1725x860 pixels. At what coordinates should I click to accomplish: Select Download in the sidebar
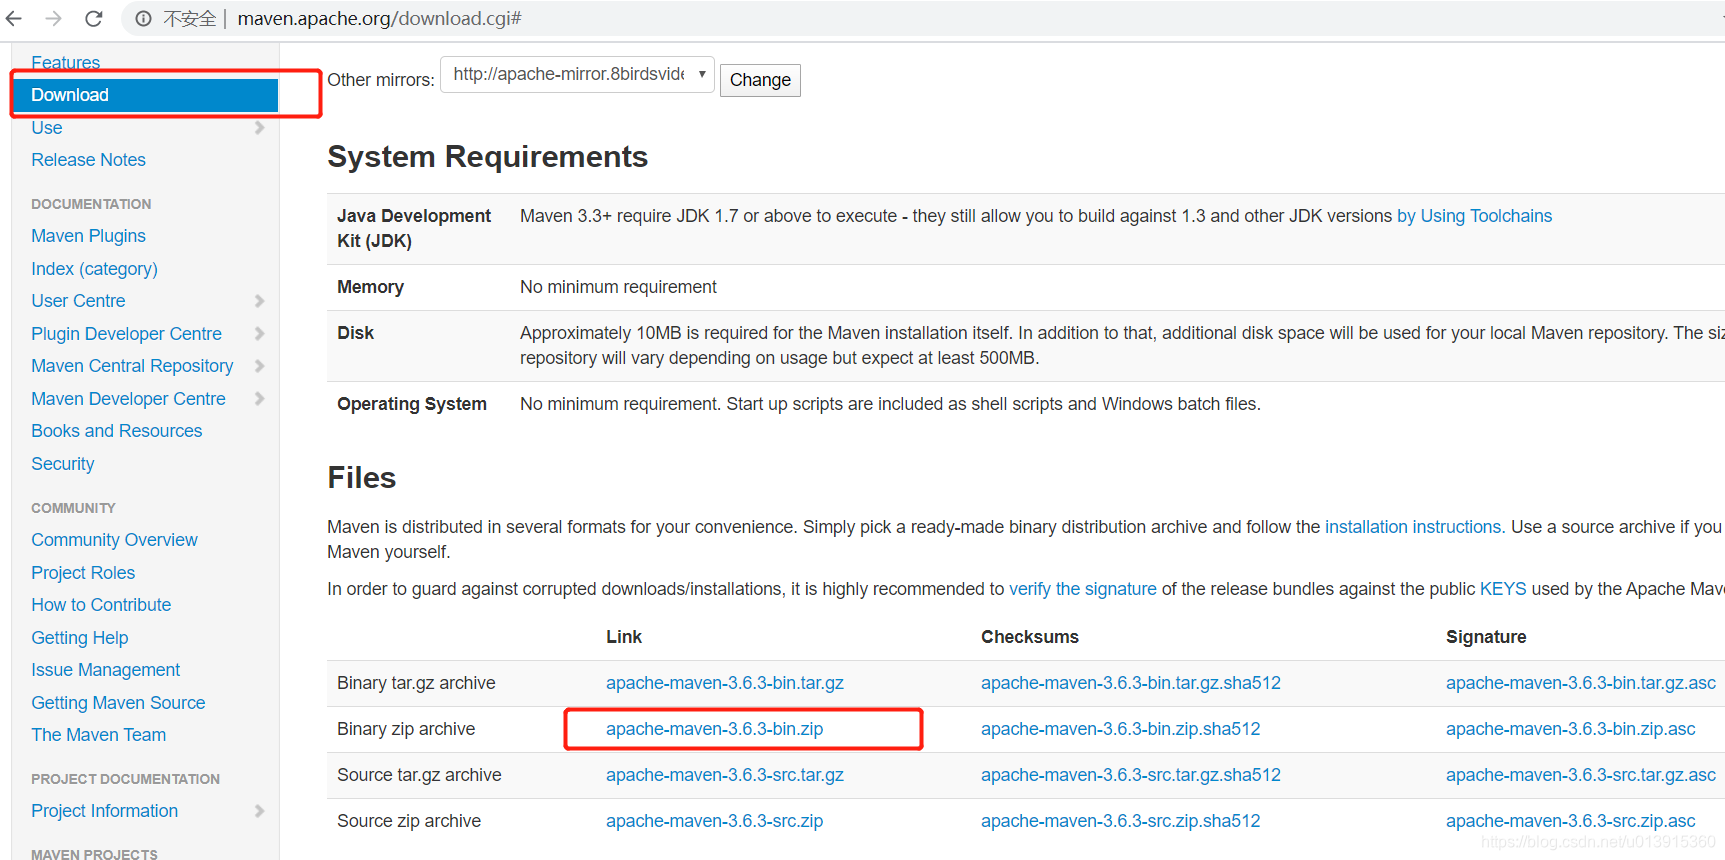pos(146,95)
